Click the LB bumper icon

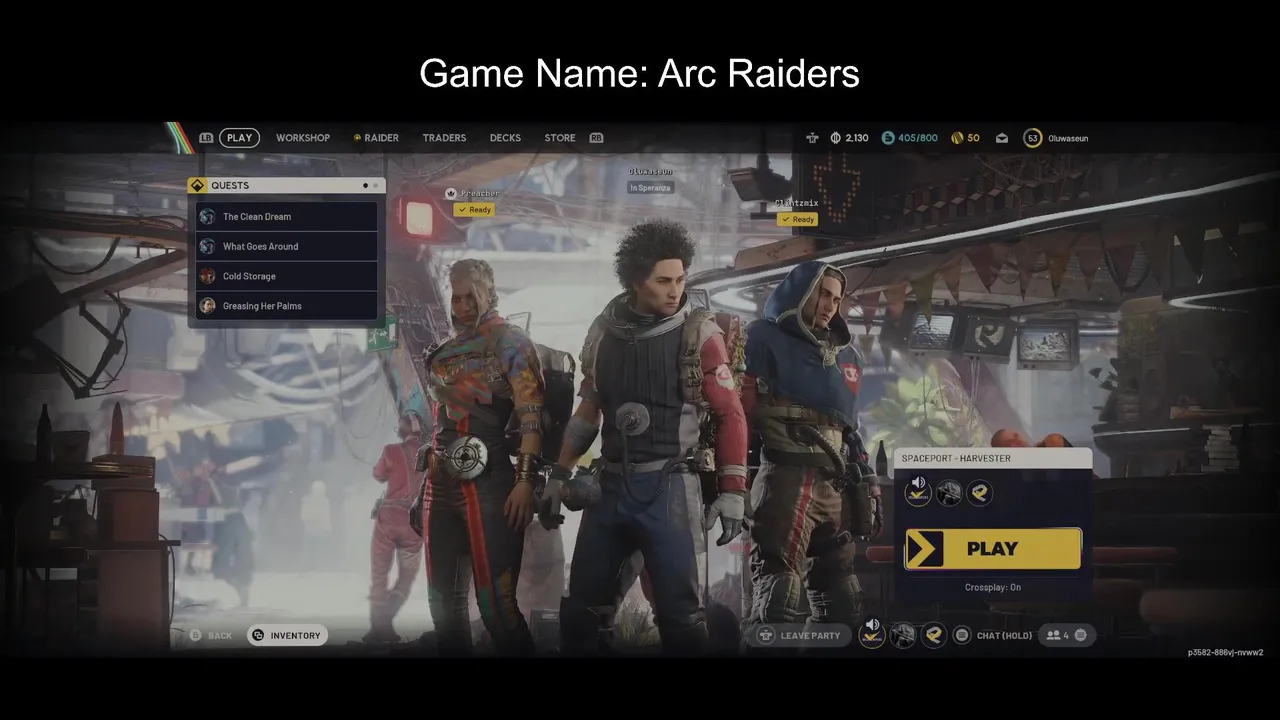click(x=206, y=138)
